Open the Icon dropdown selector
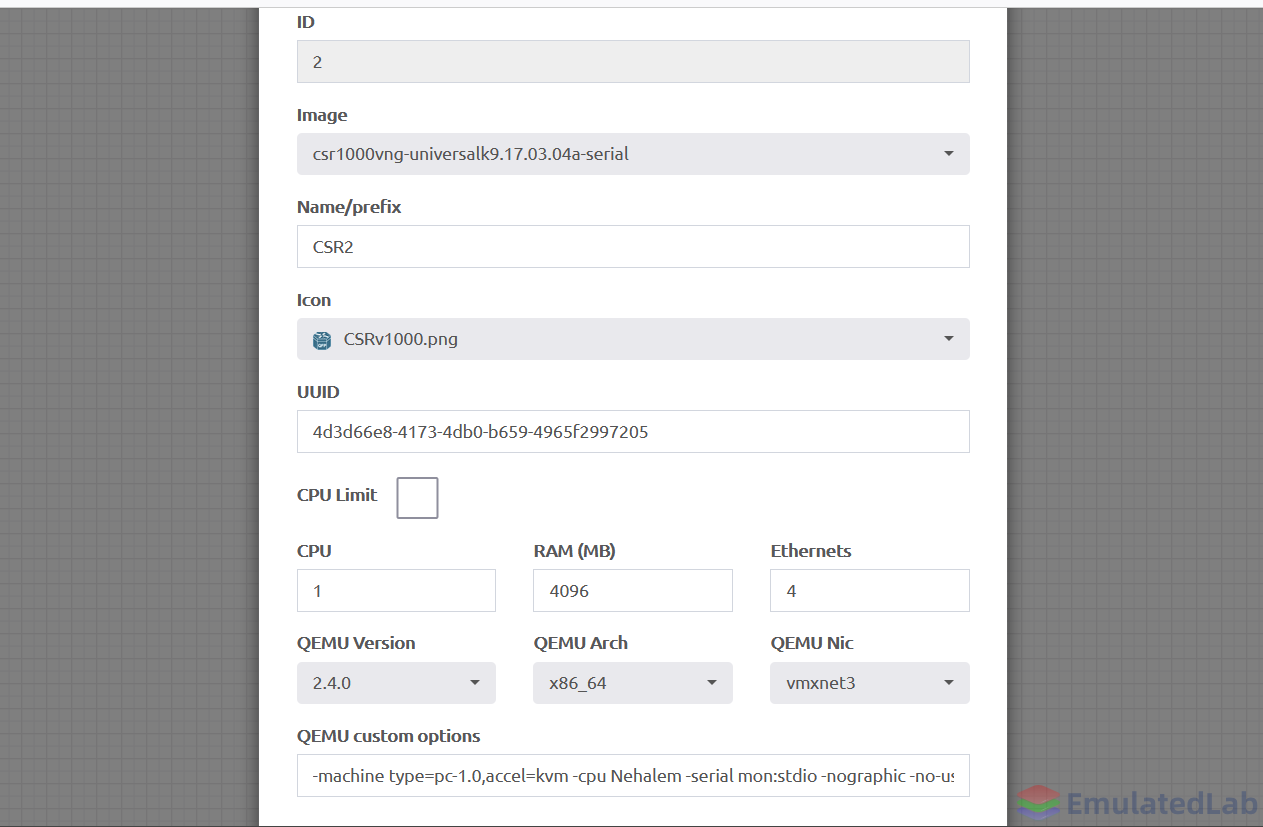Image resolution: width=1263 pixels, height=827 pixels. [x=633, y=339]
